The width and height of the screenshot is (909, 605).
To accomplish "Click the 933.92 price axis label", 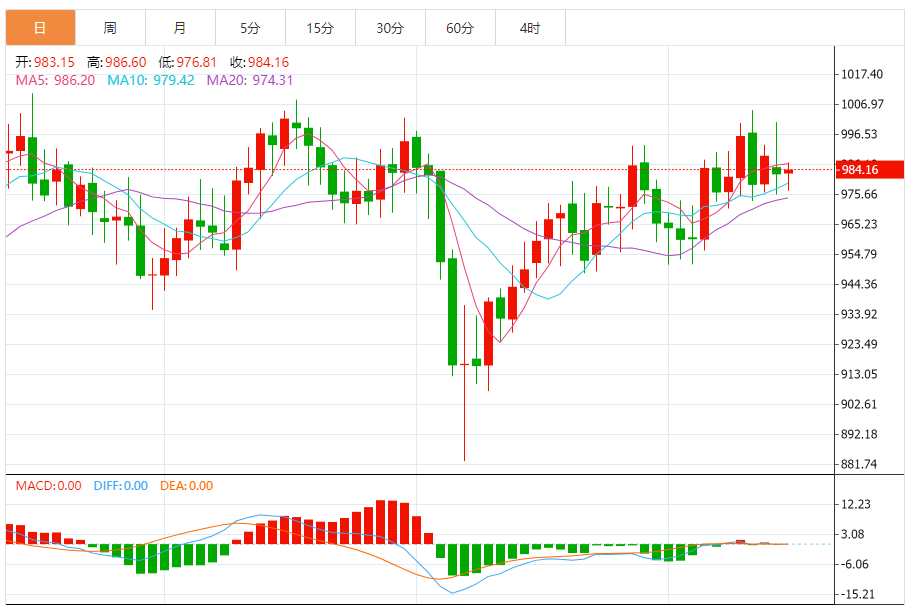I will pyautogui.click(x=859, y=314).
